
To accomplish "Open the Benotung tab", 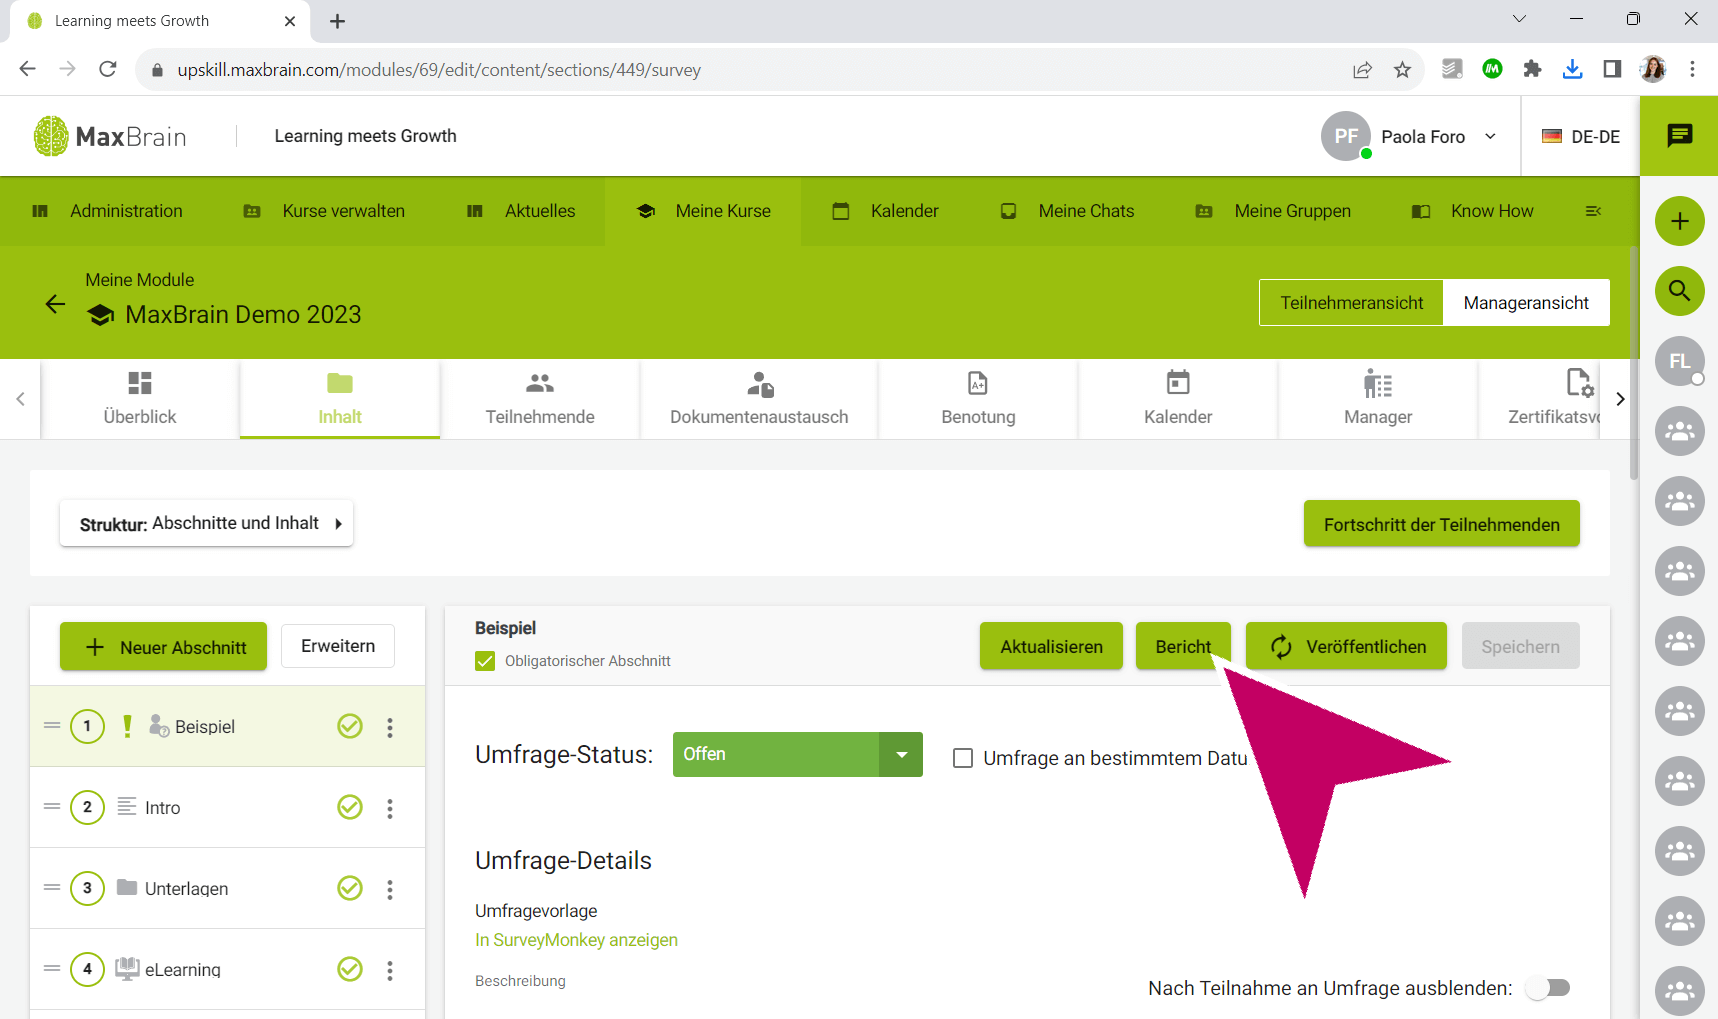I will pos(978,399).
